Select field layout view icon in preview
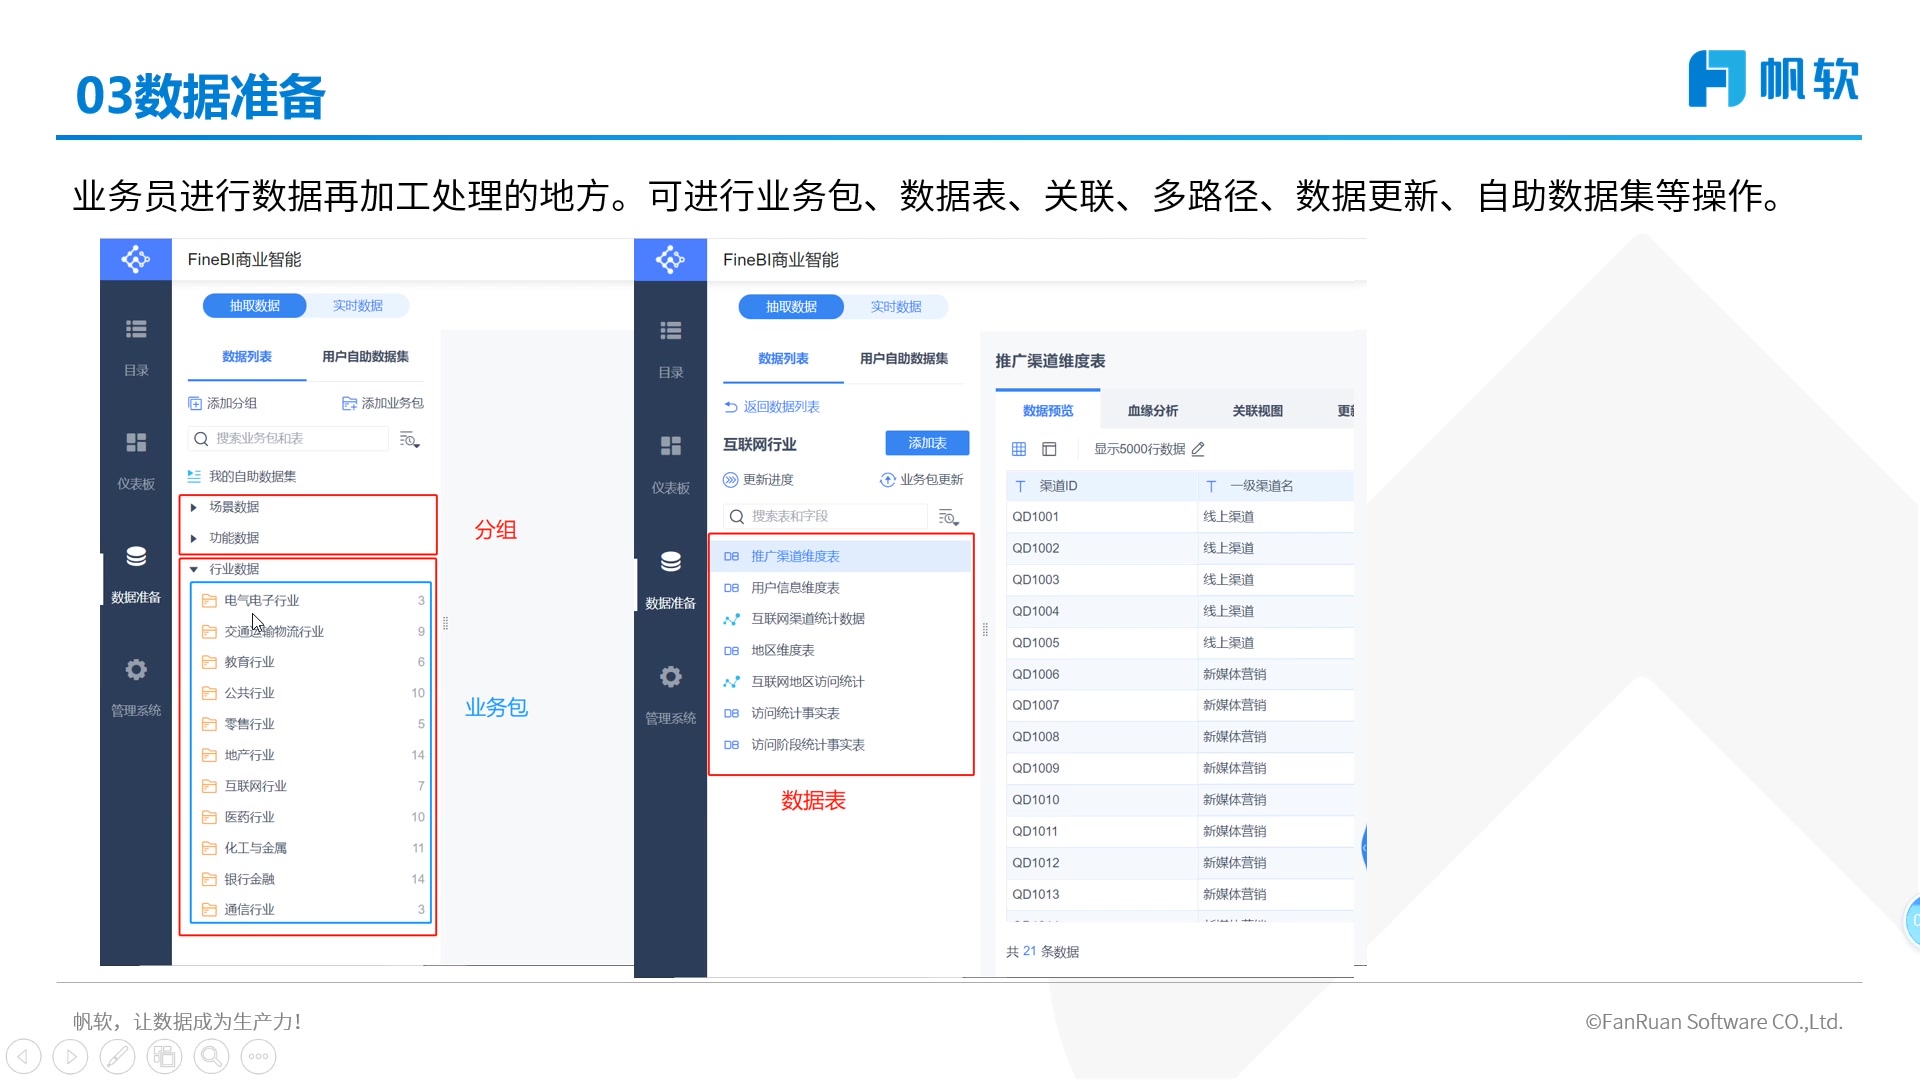1920x1080 pixels. point(1049,449)
